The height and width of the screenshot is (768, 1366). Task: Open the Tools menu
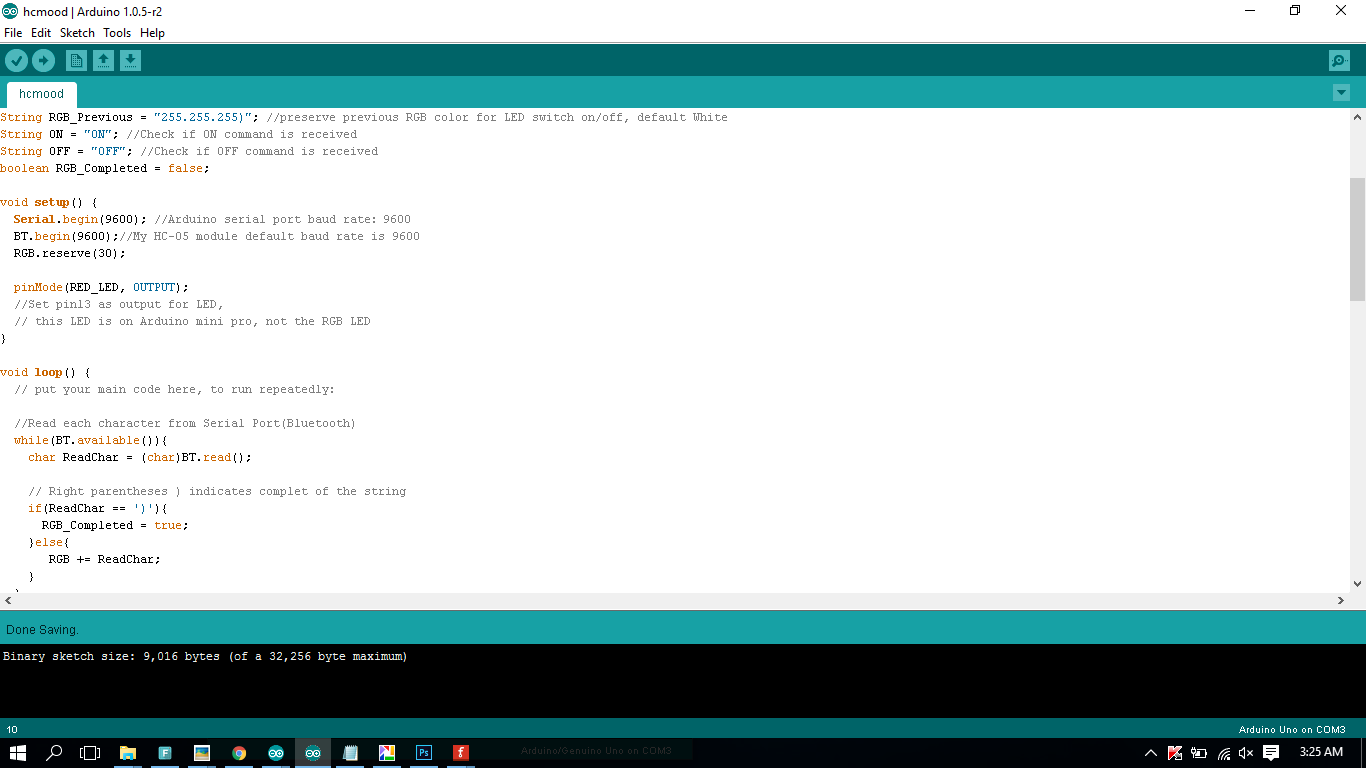point(116,33)
